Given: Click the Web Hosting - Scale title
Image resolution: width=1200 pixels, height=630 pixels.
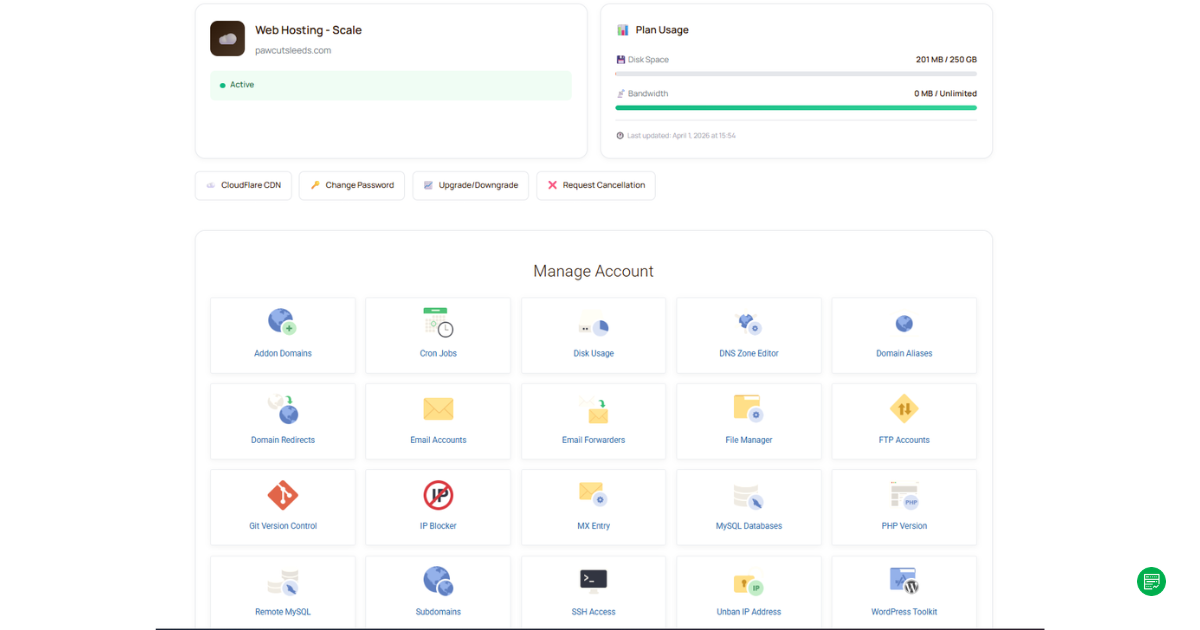Looking at the screenshot, I should 308,30.
